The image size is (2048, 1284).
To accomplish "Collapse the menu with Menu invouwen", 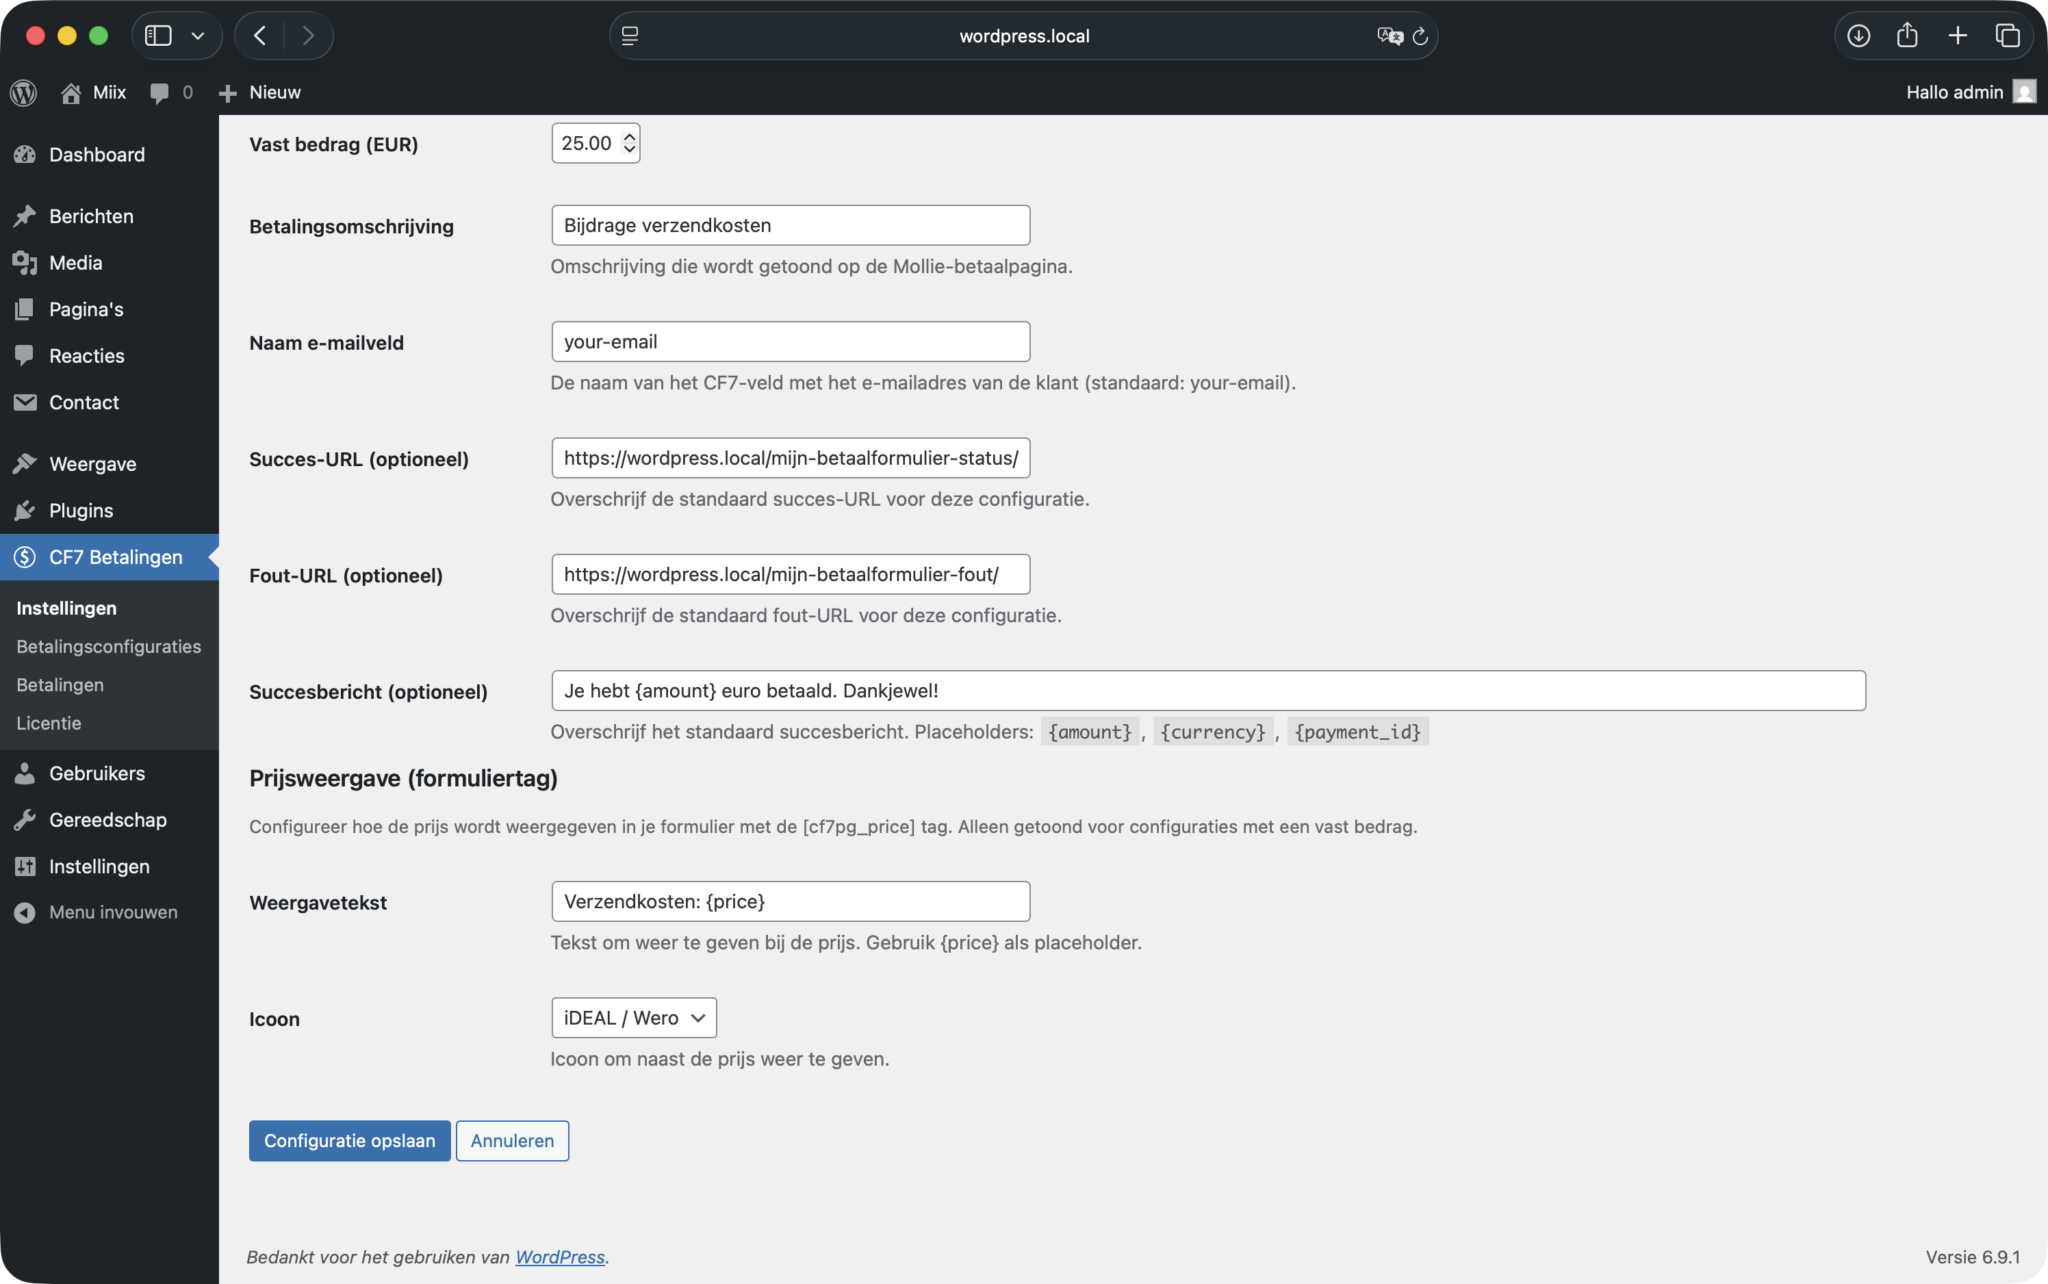I will coord(113,912).
